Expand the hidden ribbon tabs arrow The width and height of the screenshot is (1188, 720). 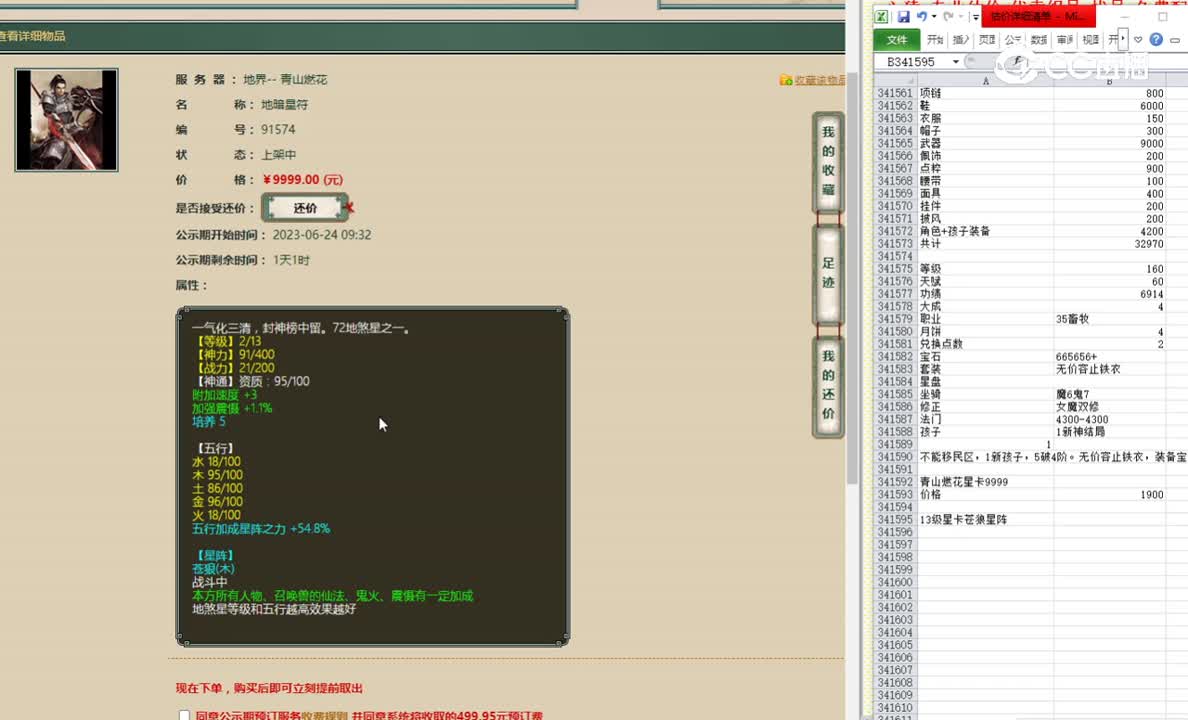1123,40
